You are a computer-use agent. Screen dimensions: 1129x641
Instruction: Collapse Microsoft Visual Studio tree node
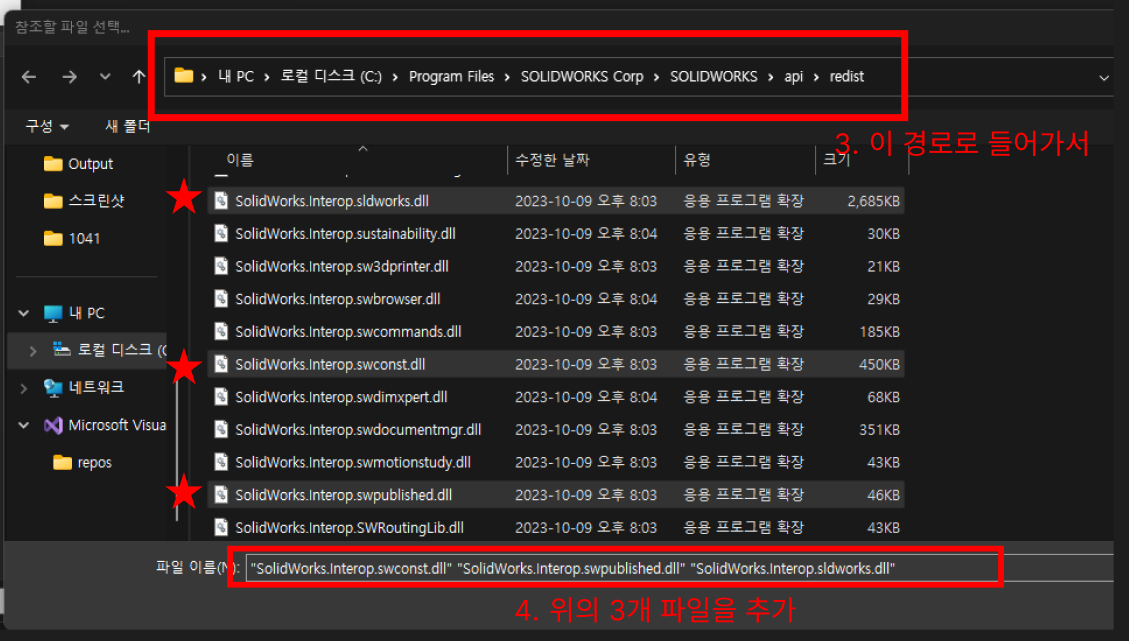coord(24,425)
